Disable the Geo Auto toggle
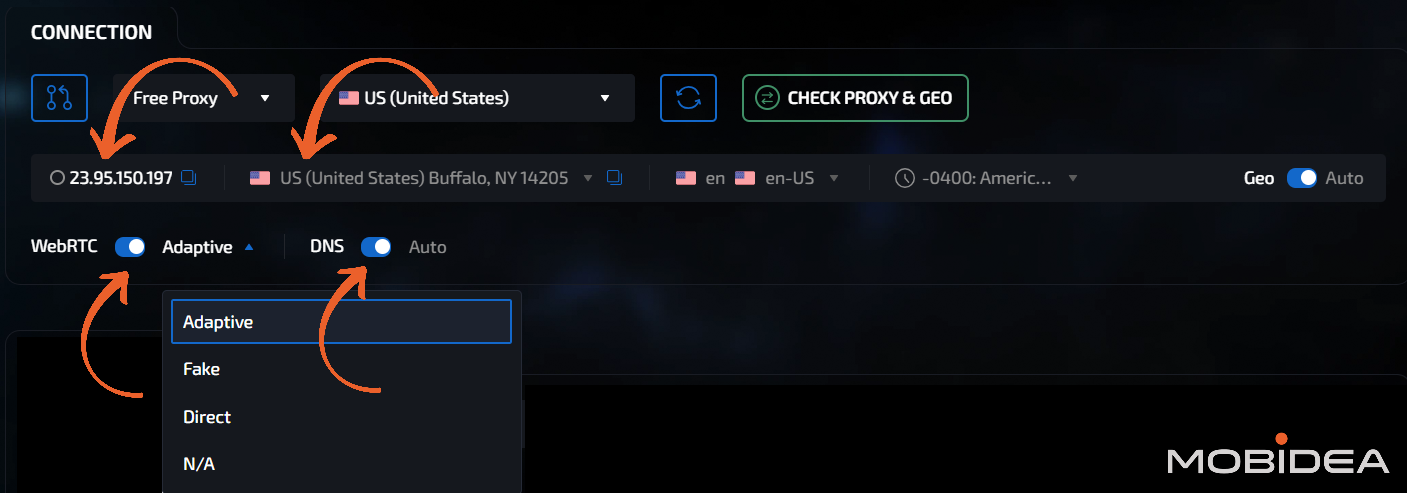 pyautogui.click(x=1301, y=178)
